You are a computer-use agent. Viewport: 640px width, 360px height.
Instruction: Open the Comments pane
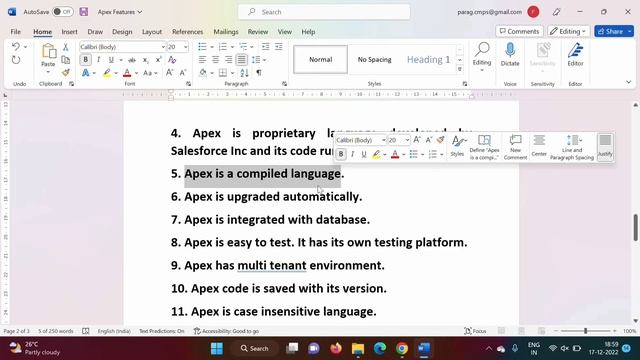coord(519,31)
